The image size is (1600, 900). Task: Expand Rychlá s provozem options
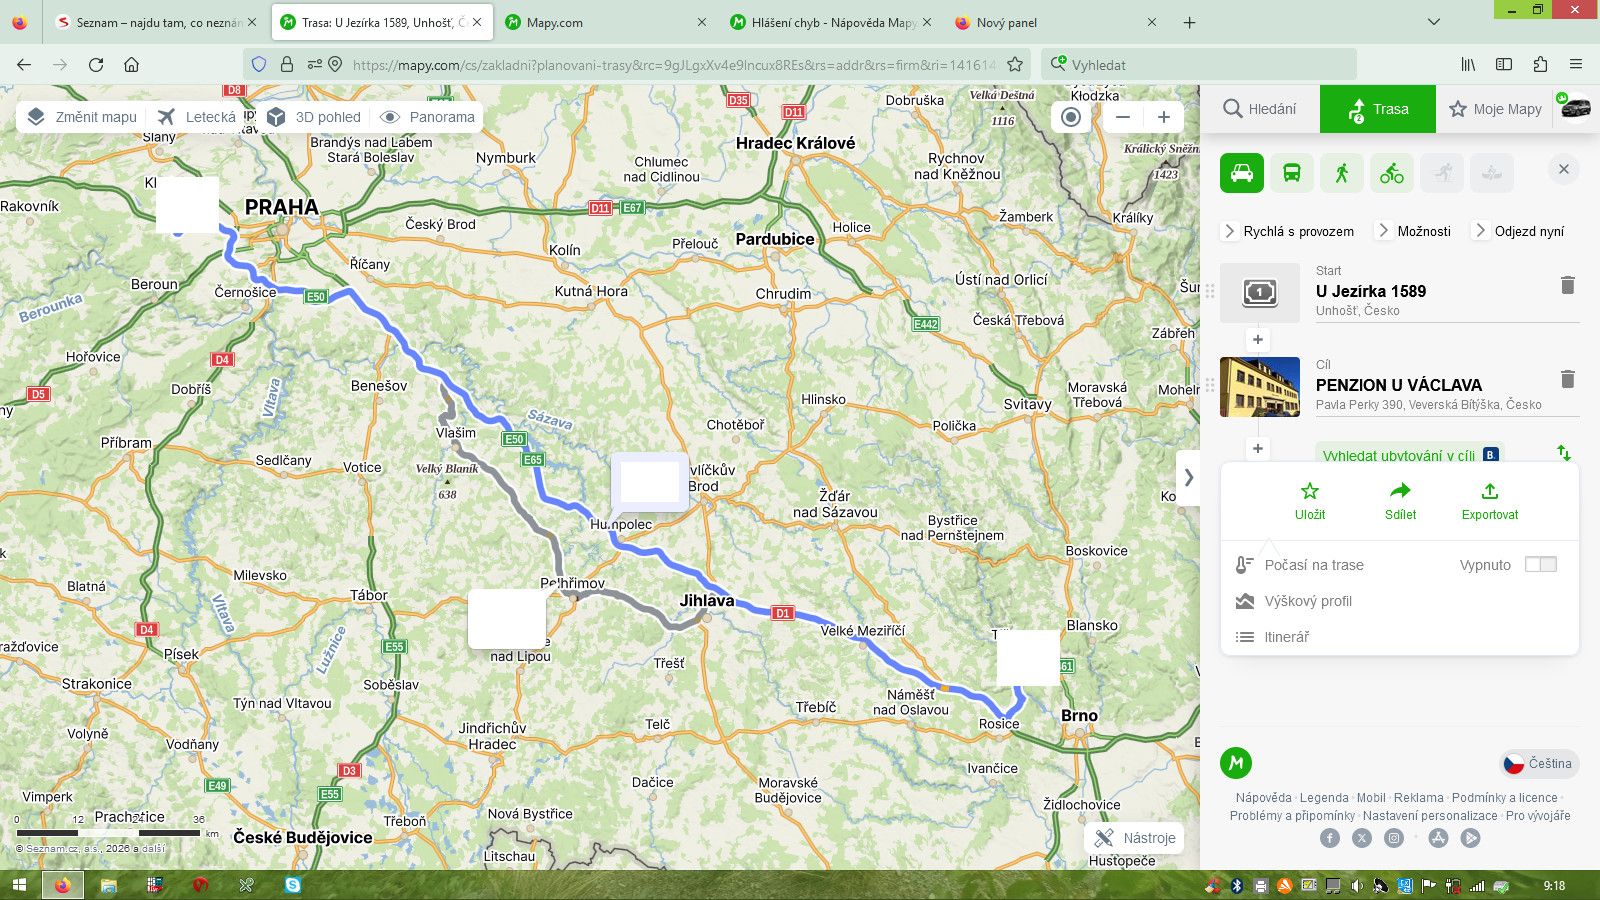(x=1288, y=231)
